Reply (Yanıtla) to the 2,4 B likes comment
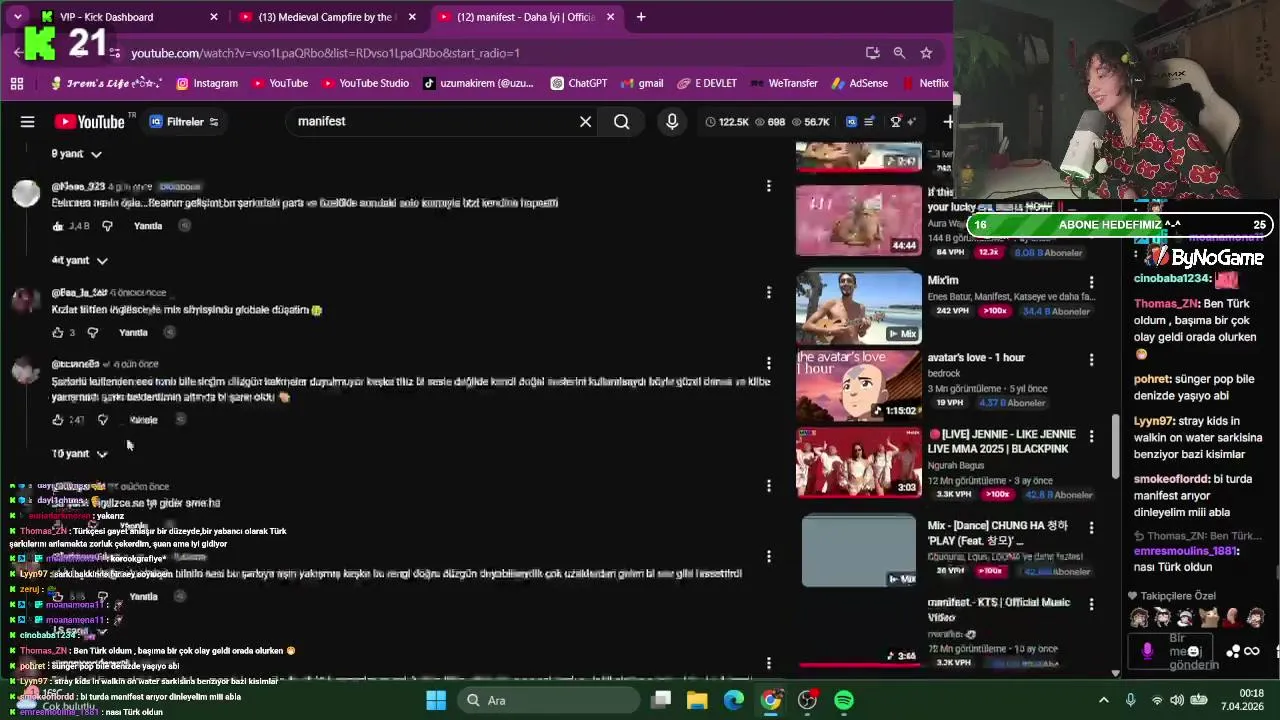The height and width of the screenshot is (720, 1280). click(148, 226)
